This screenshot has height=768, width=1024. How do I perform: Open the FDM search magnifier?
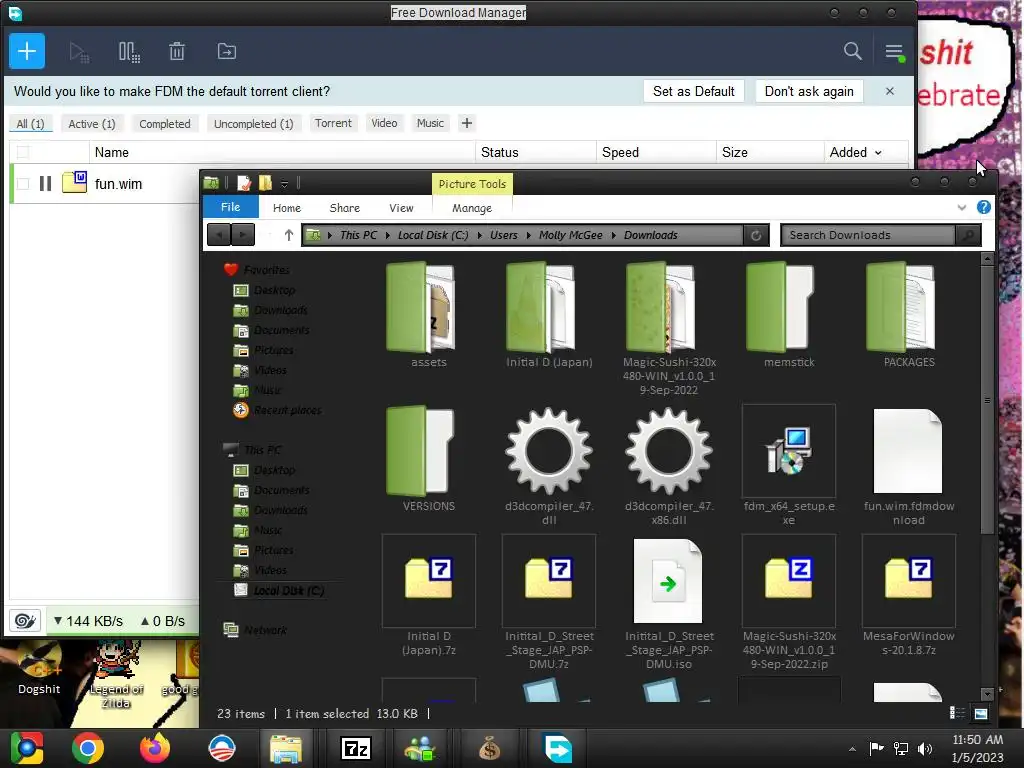click(852, 51)
